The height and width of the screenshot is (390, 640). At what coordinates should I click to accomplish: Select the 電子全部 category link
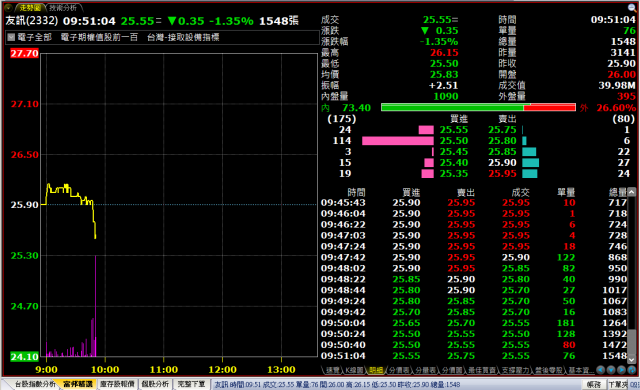[x=34, y=37]
